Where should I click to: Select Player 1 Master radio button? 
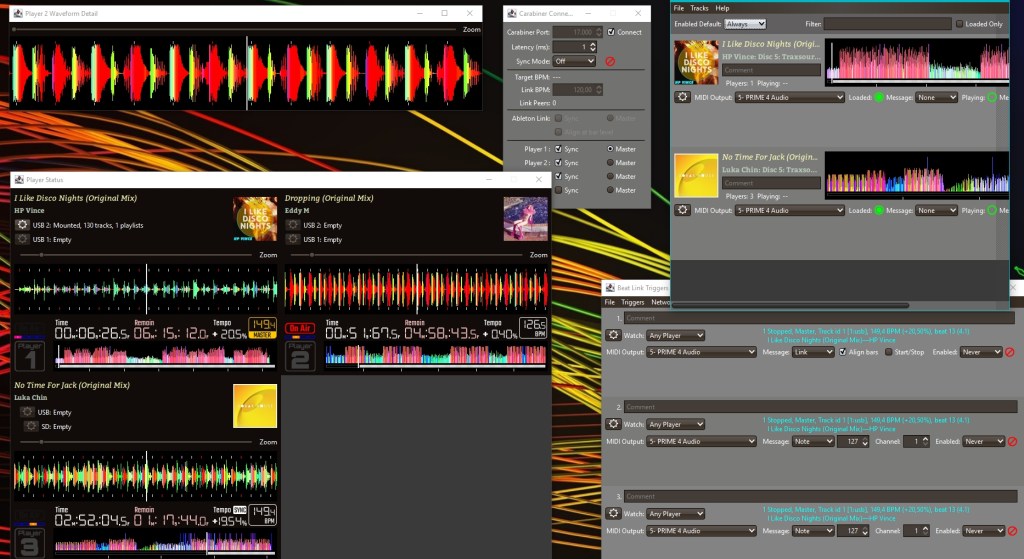(610, 149)
